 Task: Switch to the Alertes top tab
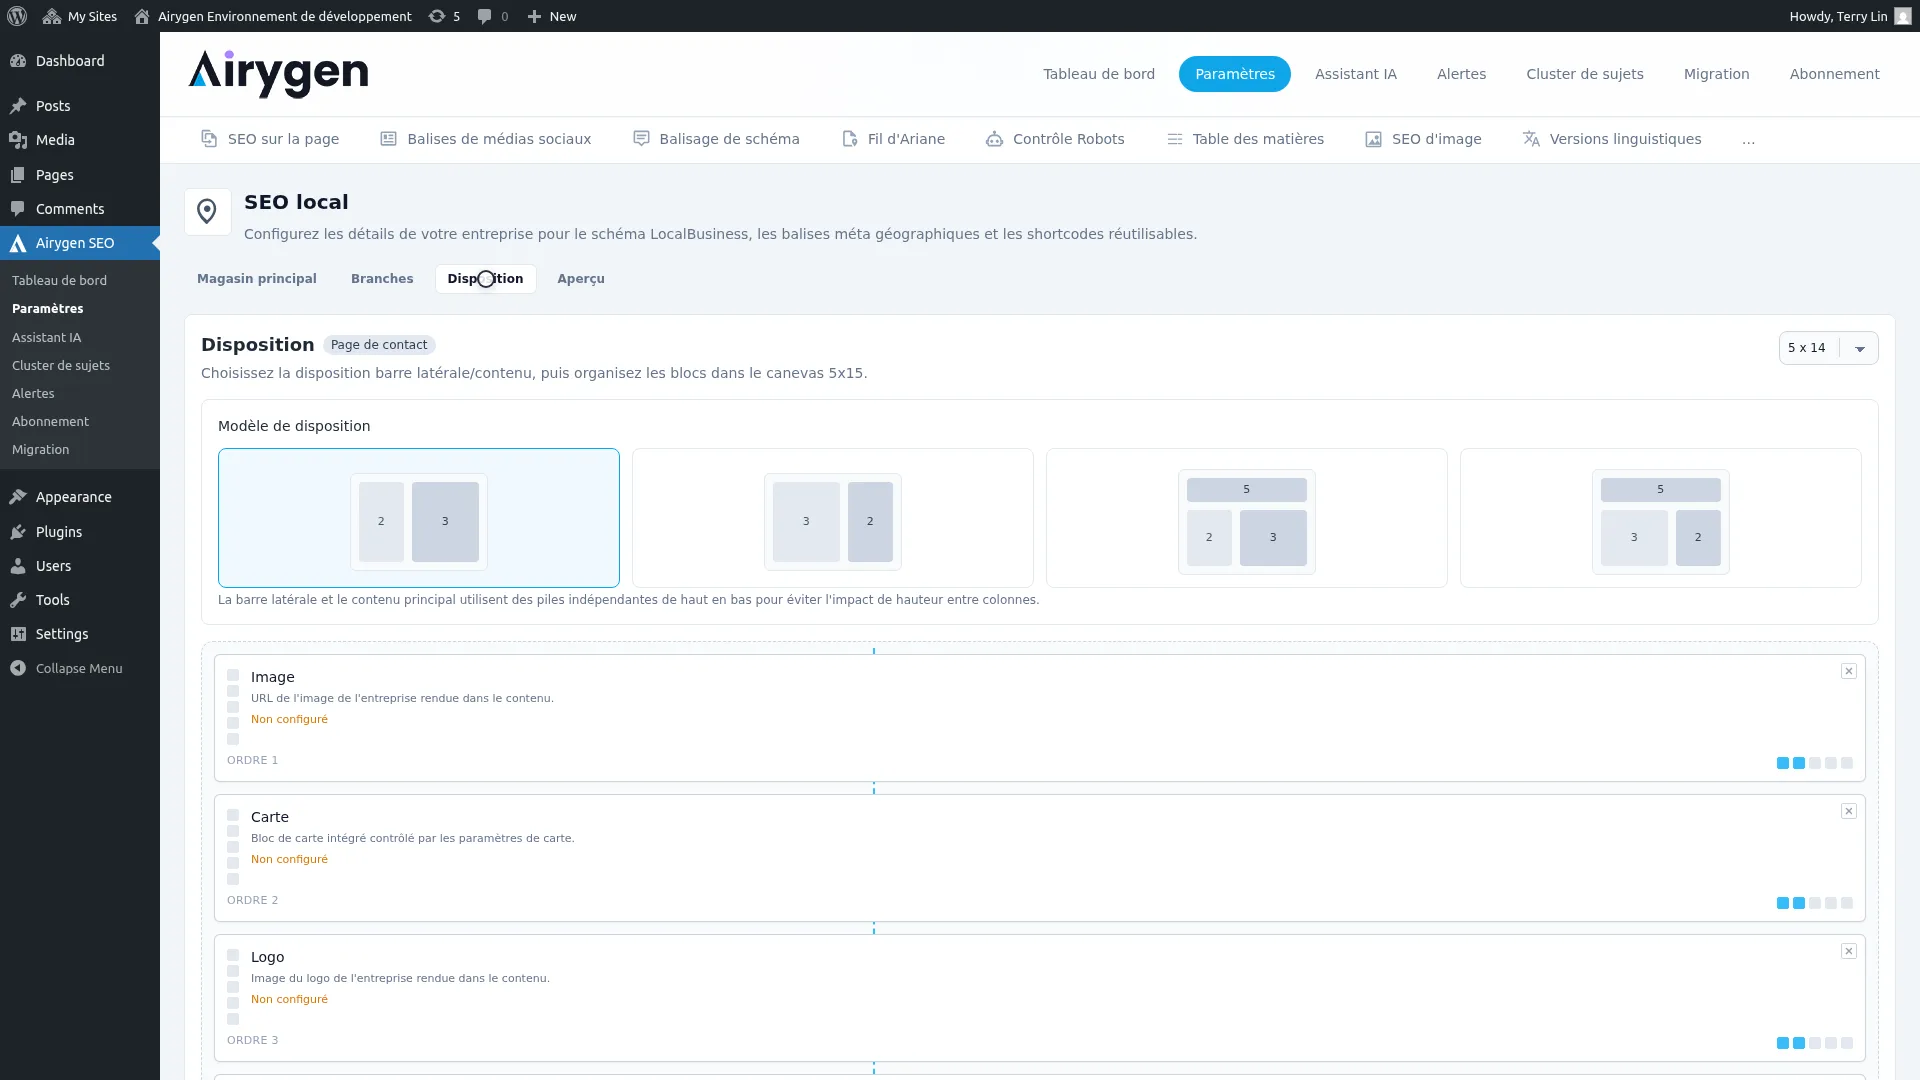coord(1462,74)
